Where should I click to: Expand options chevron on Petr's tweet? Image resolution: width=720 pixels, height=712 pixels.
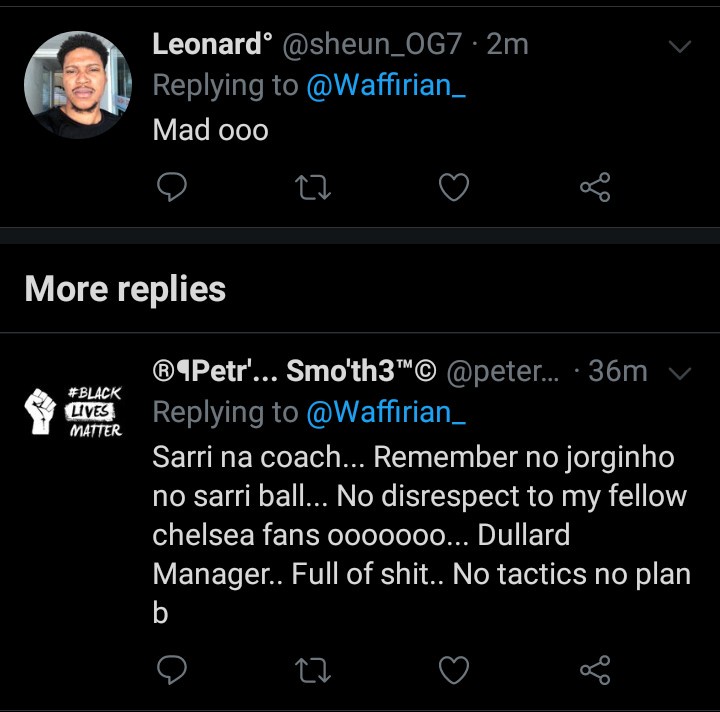click(679, 373)
